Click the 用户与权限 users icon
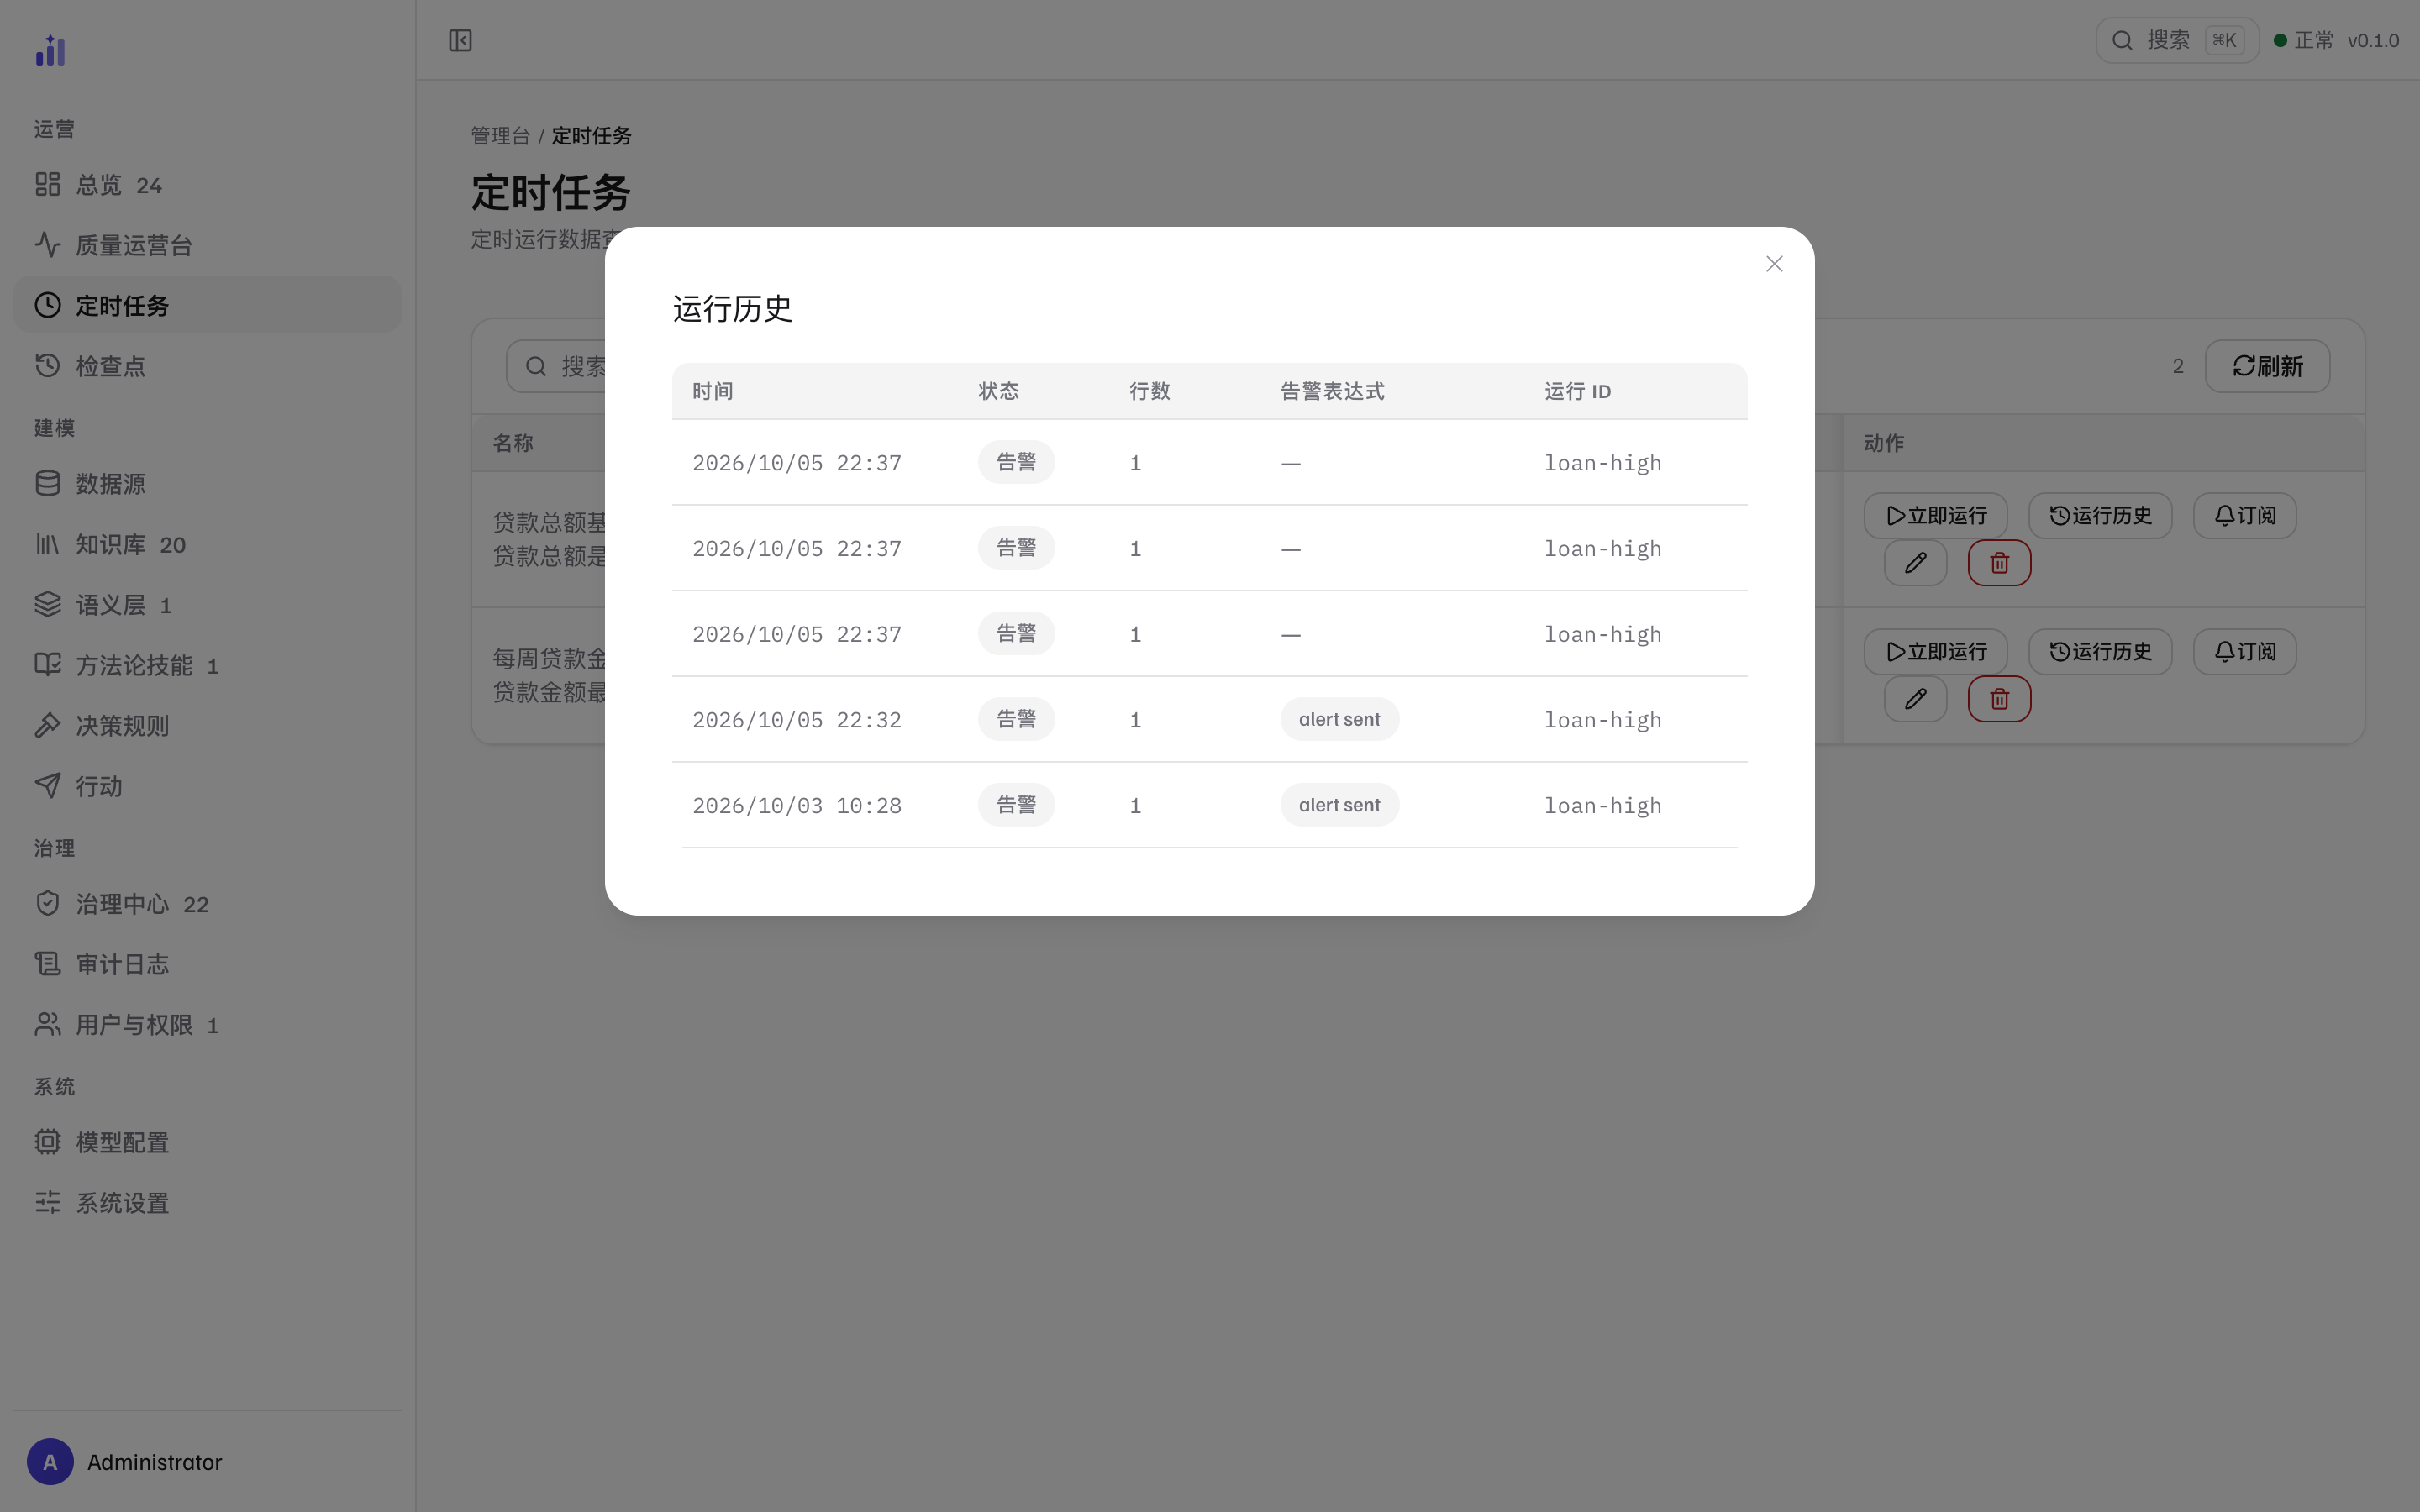The image size is (2420, 1512). pos(48,1025)
